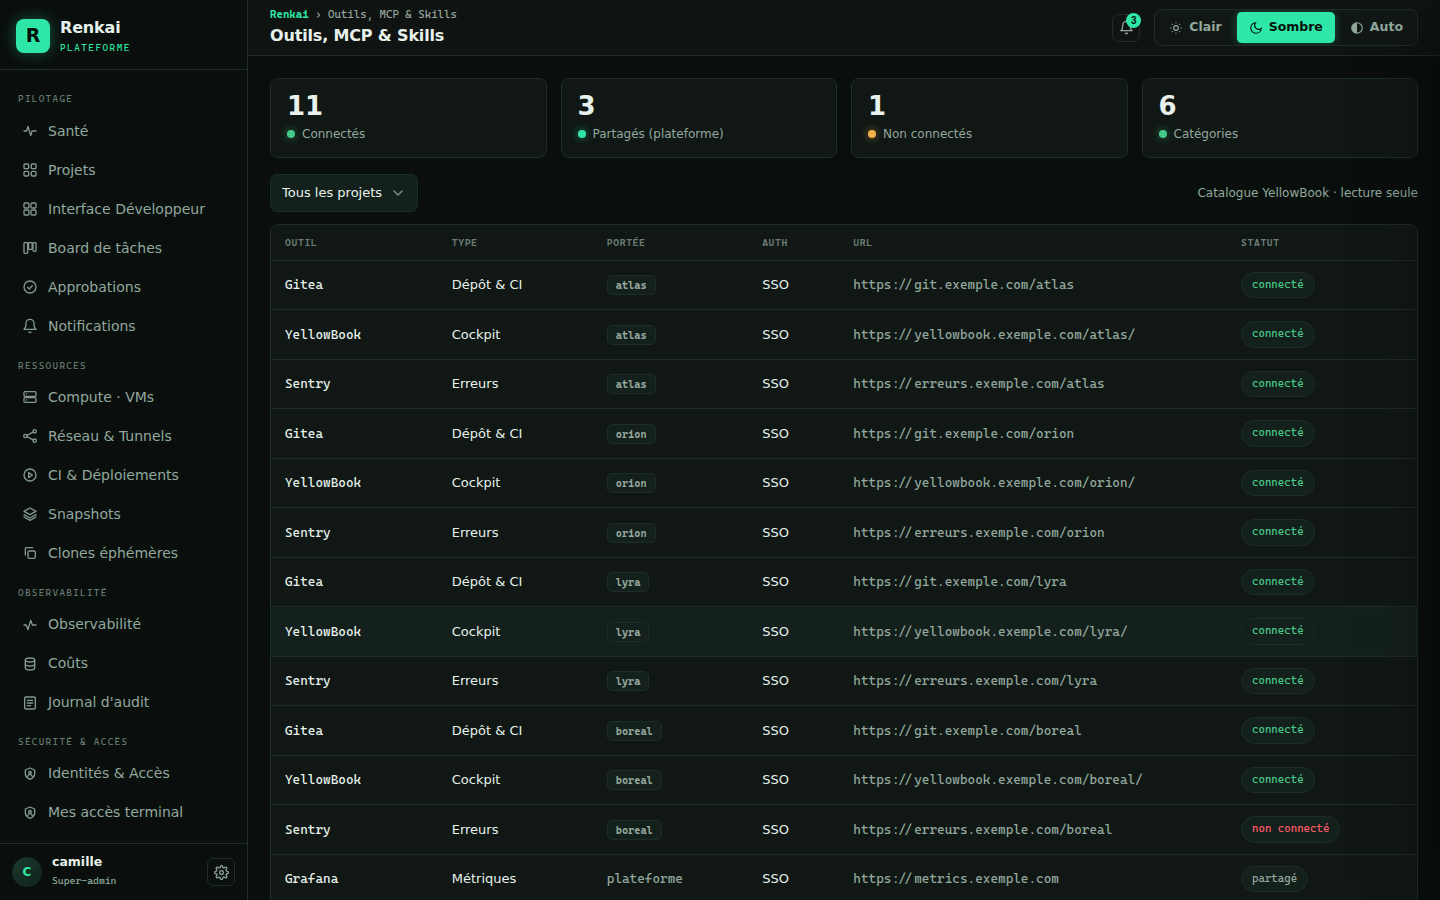
Task: Select the Sombre dark theme
Action: (1286, 27)
